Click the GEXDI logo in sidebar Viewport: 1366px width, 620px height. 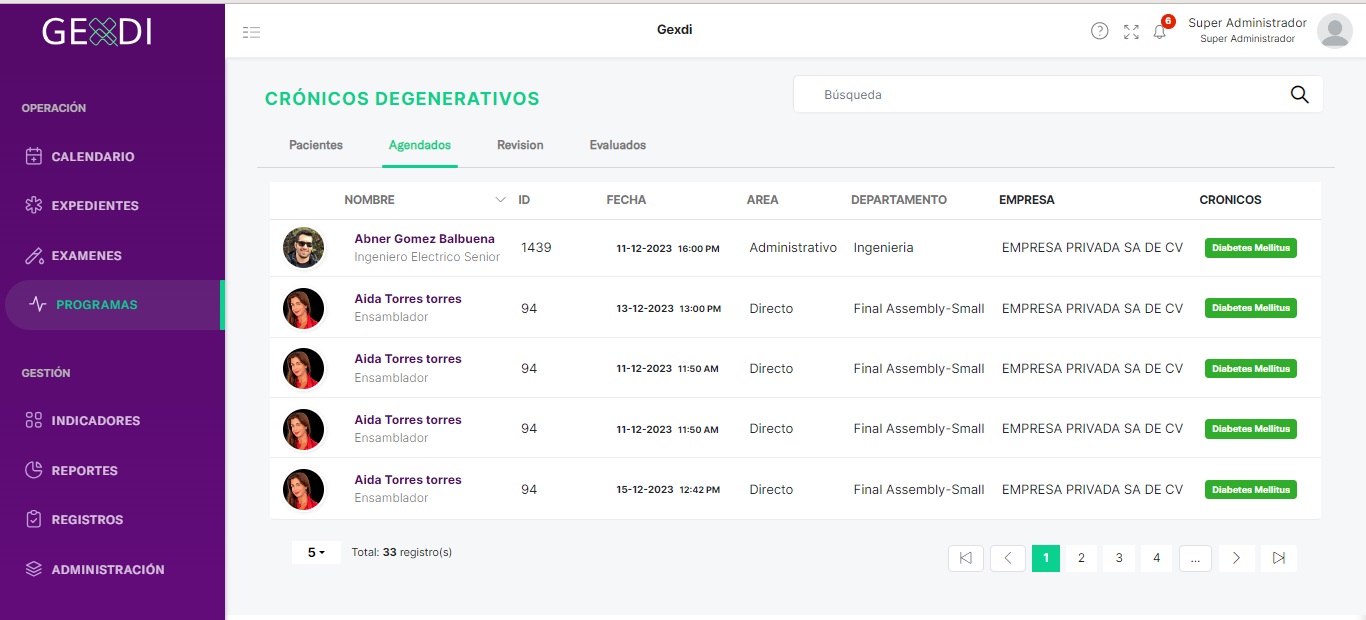pyautogui.click(x=97, y=32)
